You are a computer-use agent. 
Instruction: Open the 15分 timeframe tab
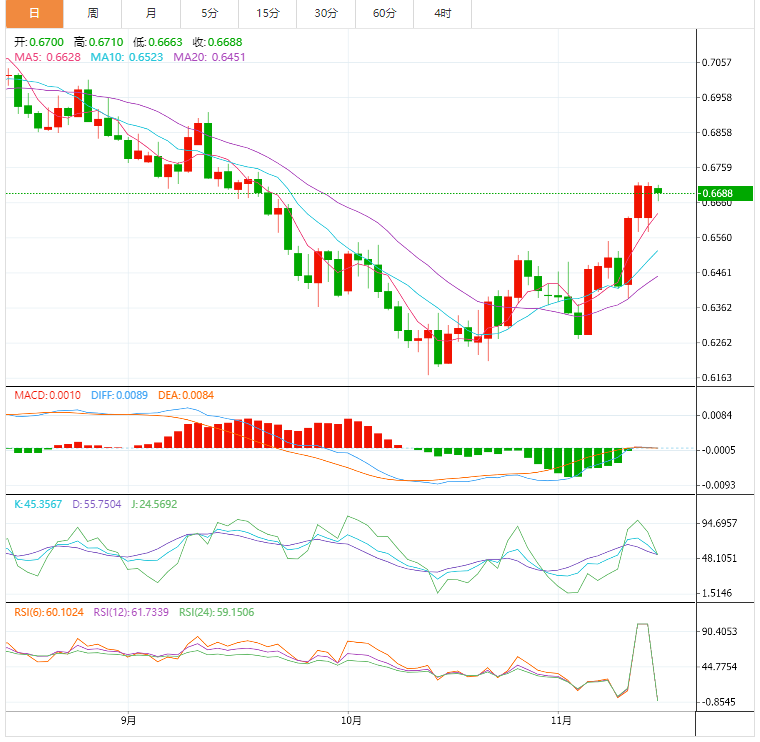tap(268, 14)
